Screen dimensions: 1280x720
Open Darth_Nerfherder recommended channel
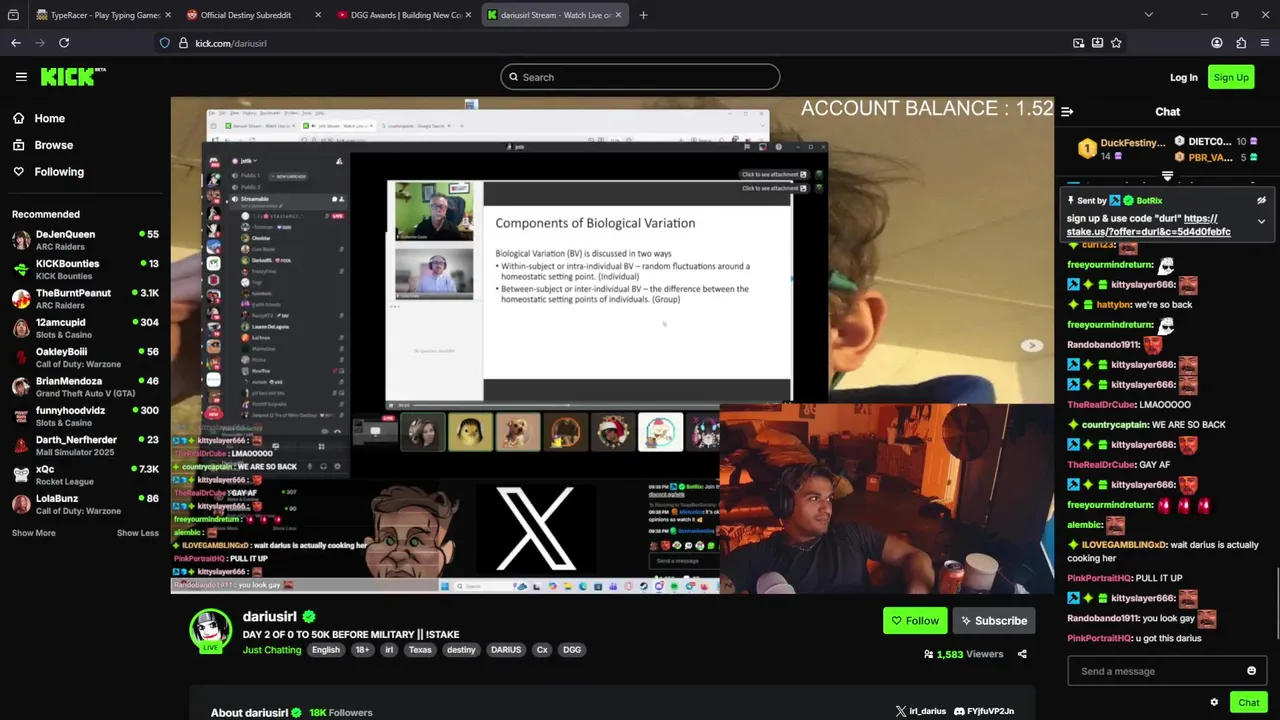(85, 446)
